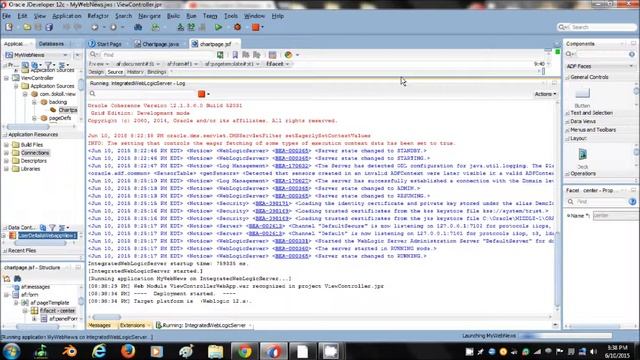This screenshot has width=640, height=360.
Task: Switch to the Databases tab
Action: [51, 44]
